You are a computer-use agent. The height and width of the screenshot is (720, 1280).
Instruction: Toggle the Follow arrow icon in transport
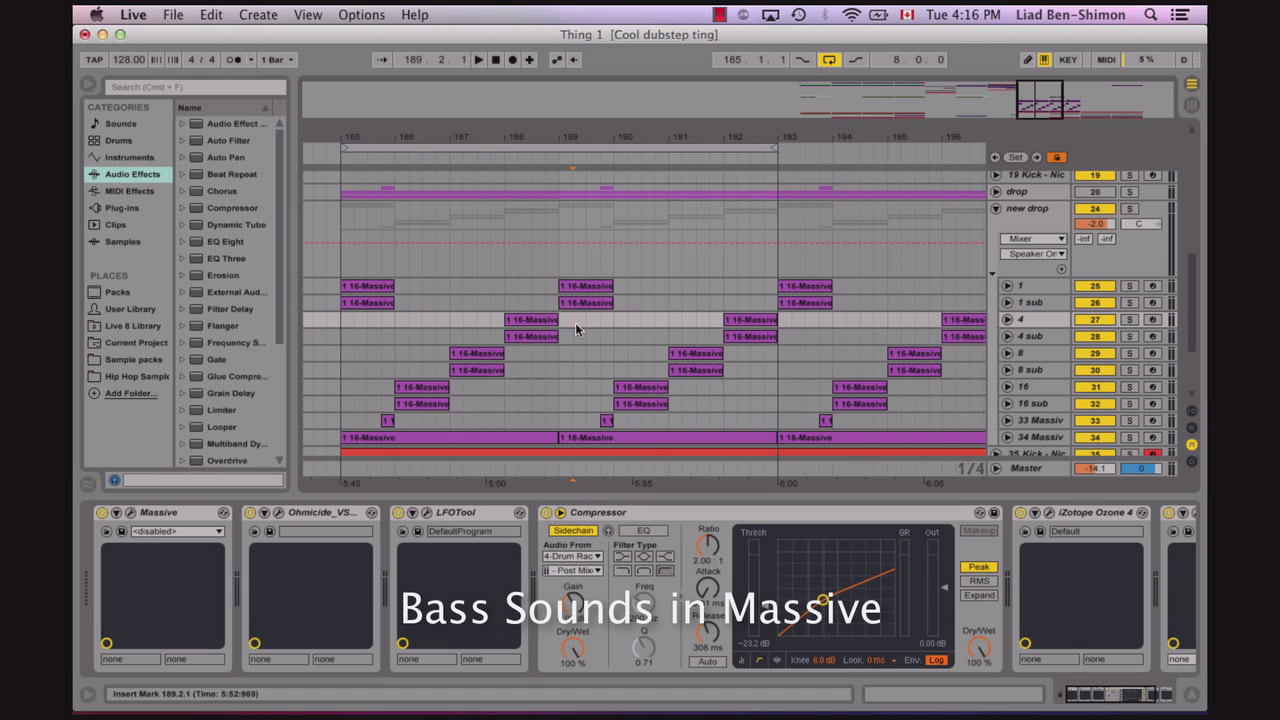pos(382,60)
